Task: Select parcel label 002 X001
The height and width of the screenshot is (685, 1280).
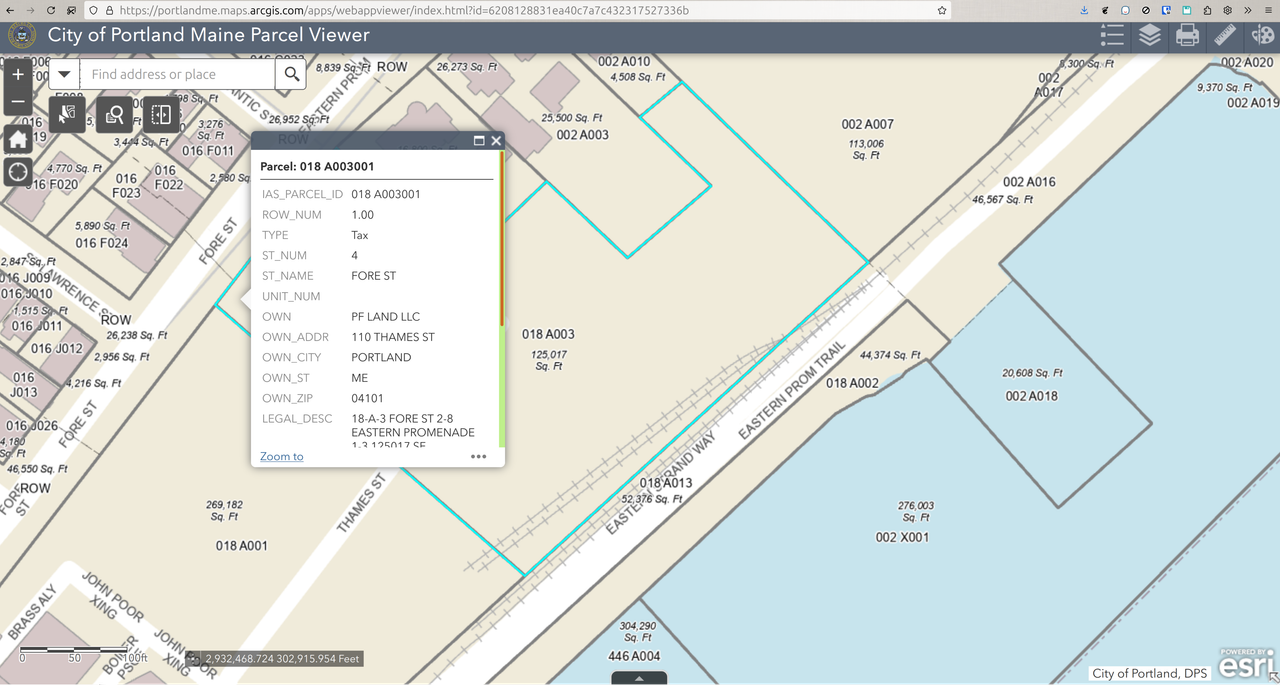Action: pyautogui.click(x=902, y=537)
